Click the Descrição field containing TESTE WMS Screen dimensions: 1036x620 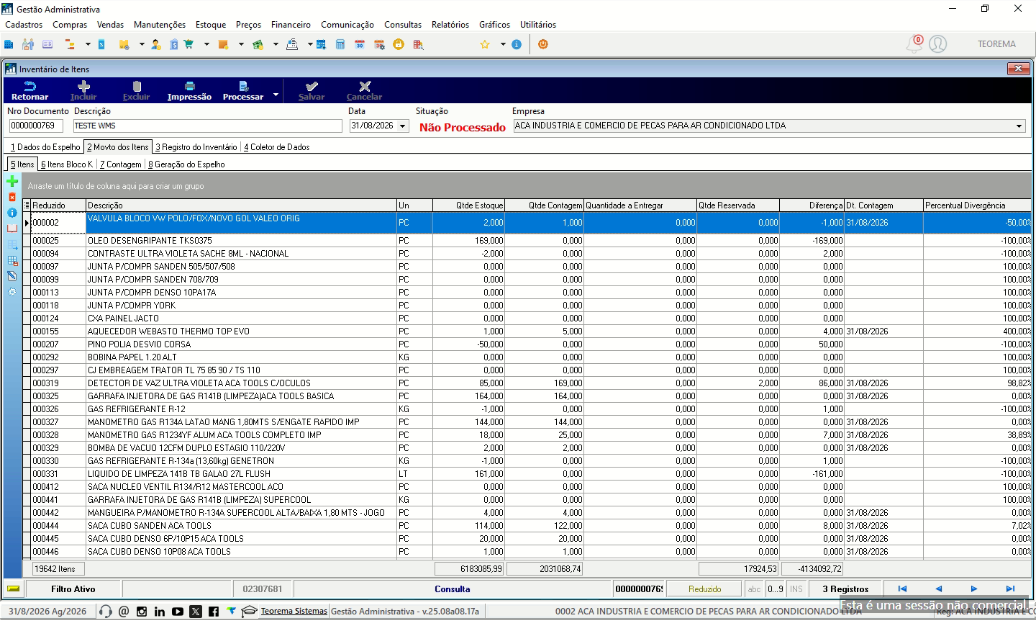[207, 126]
